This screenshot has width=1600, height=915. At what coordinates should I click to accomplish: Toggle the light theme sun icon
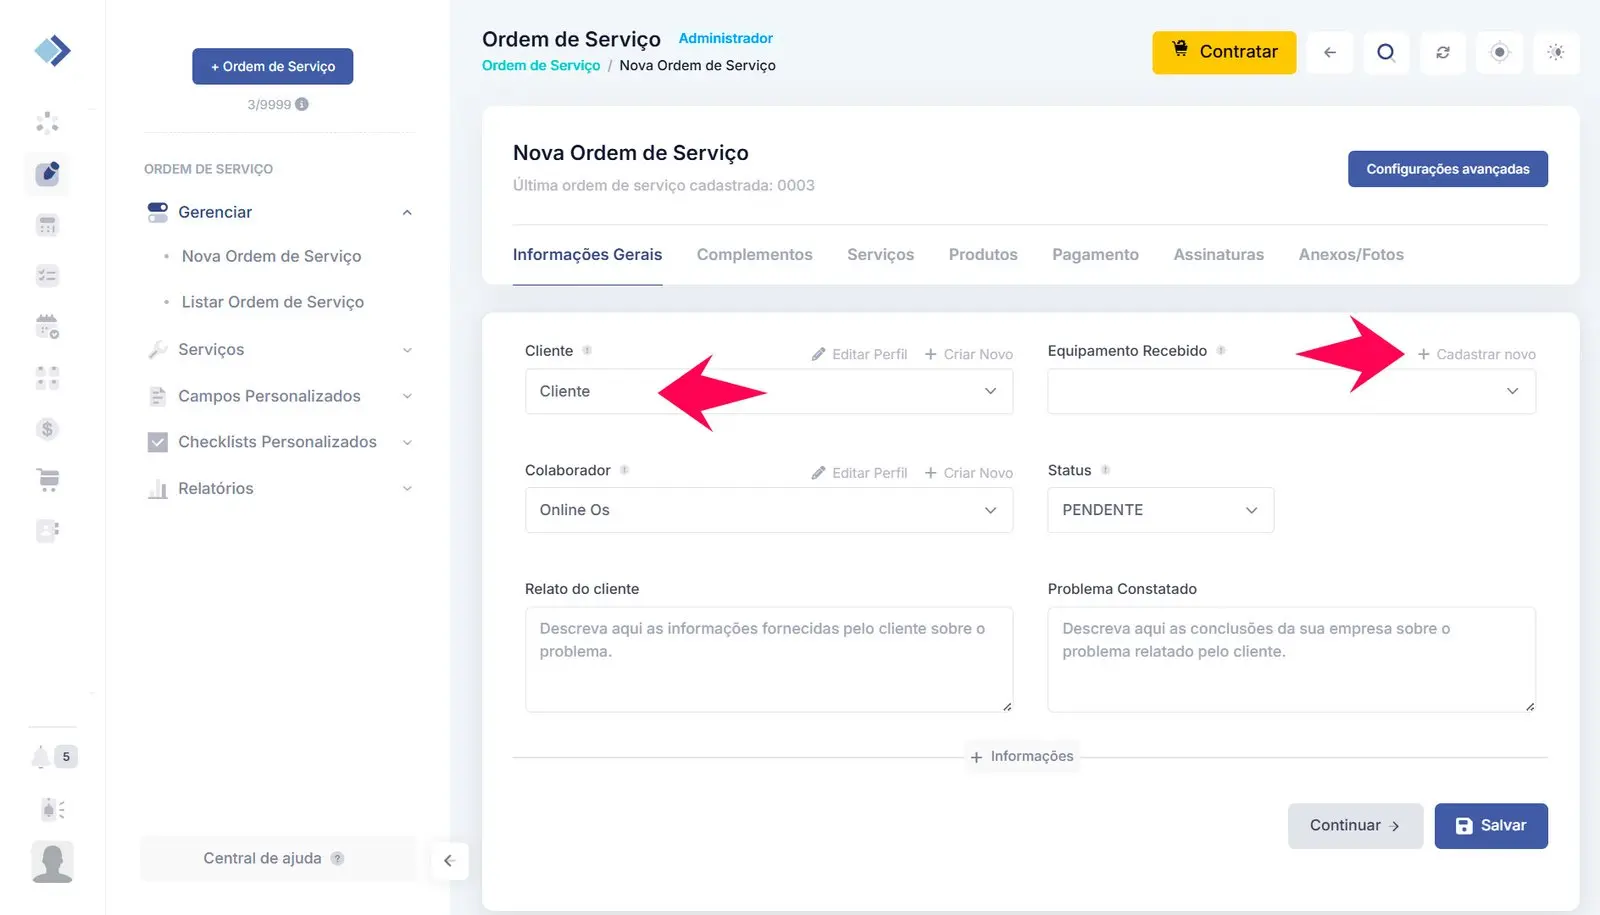click(1555, 53)
